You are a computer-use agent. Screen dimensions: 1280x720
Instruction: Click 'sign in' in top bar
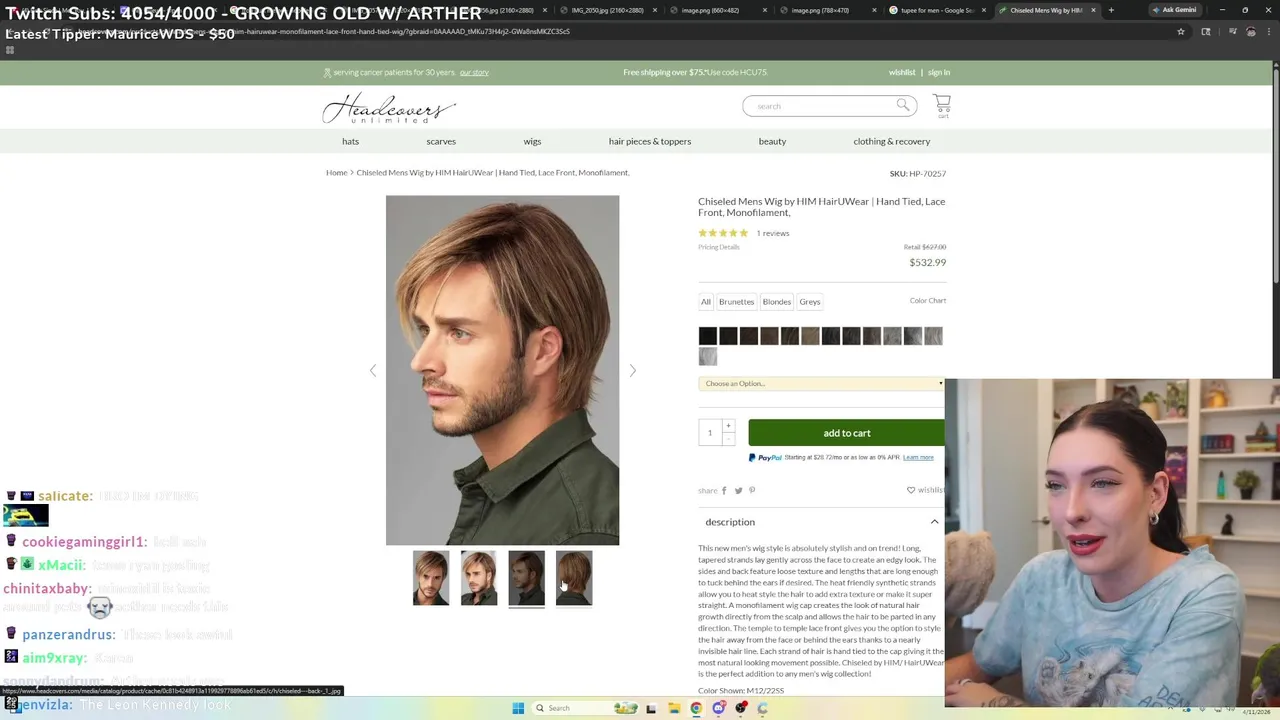coord(939,72)
